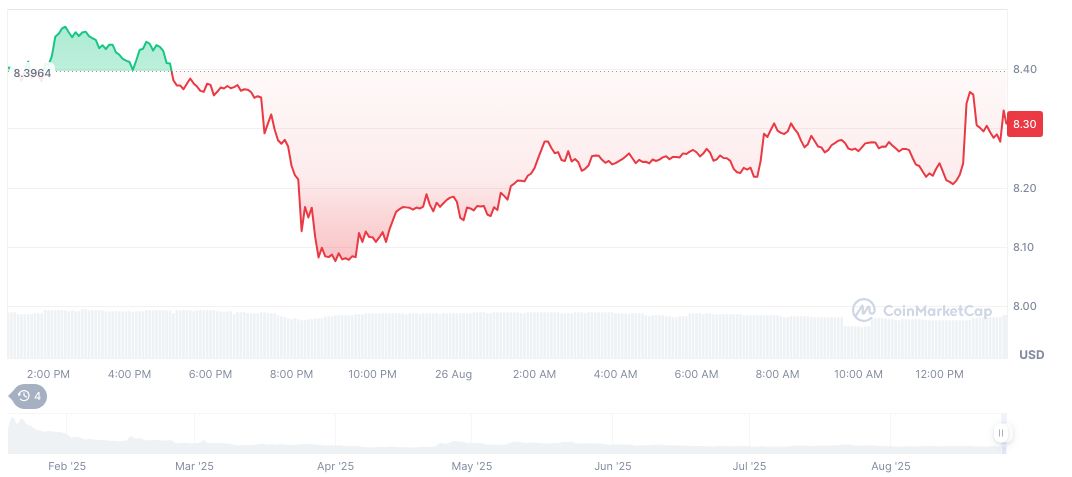Click the events history badge showing 4
The width and height of the screenshot is (1072, 477).
pyautogui.click(x=28, y=396)
